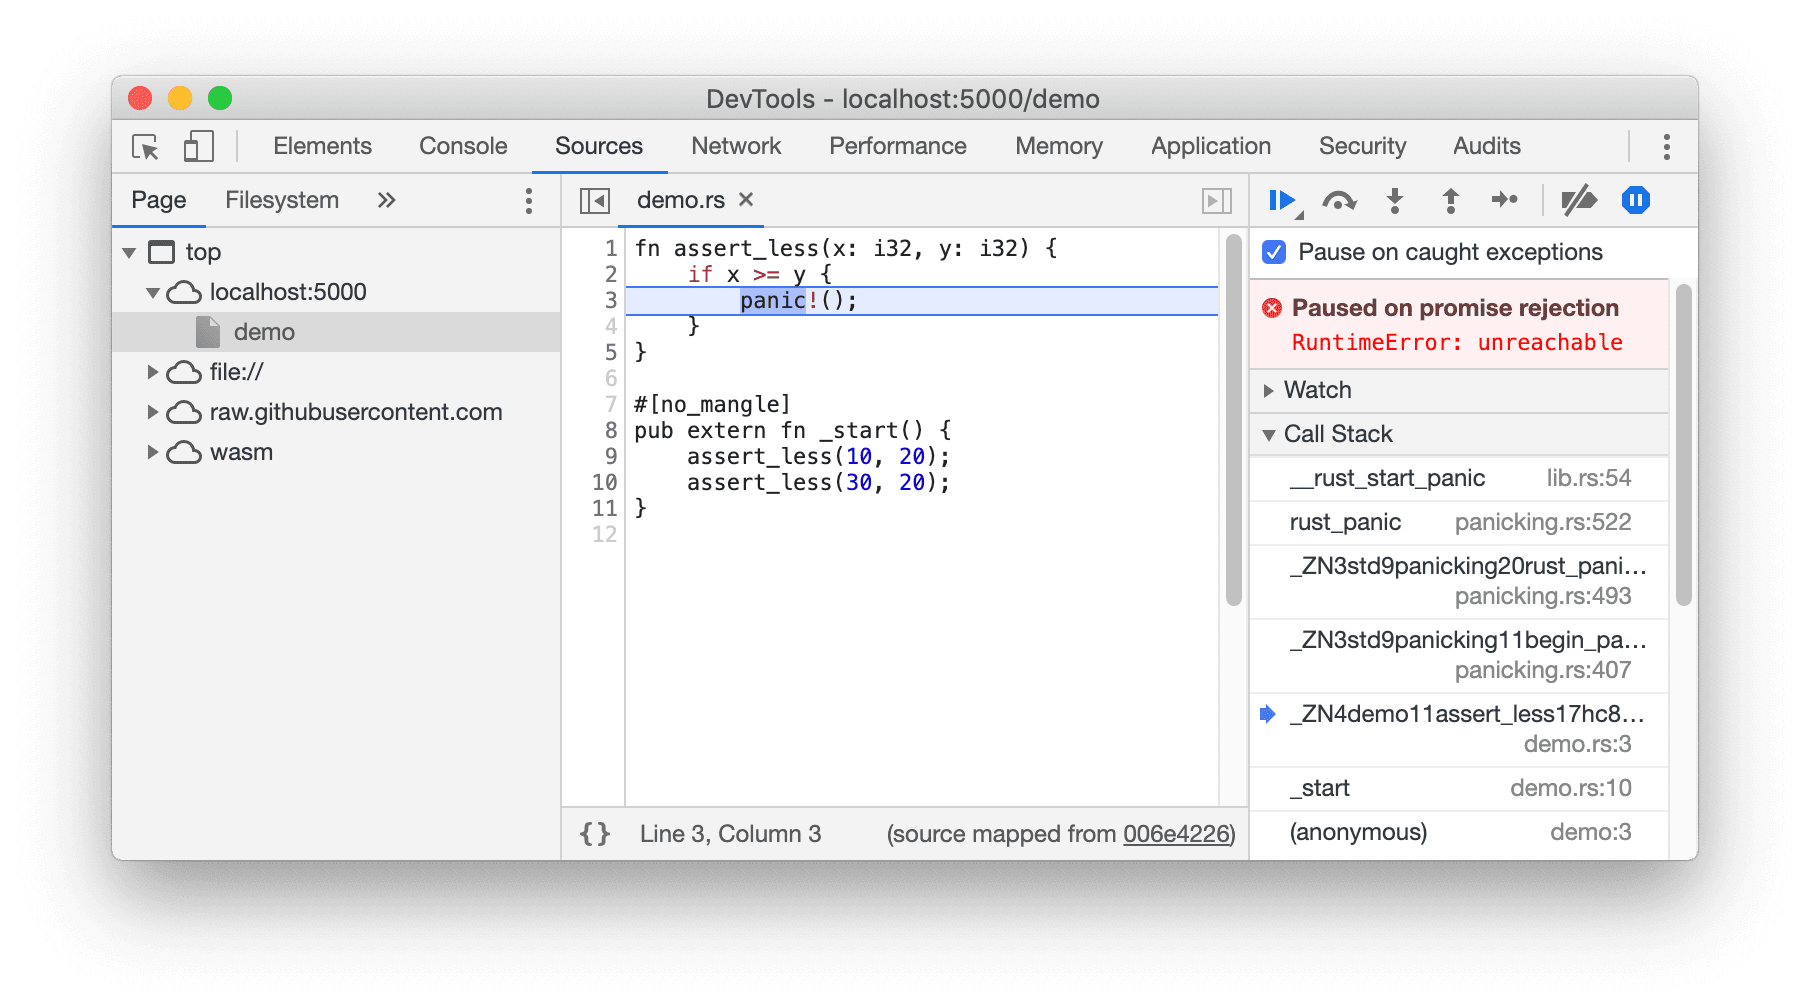
Task: Click the Resume script execution icon
Action: tap(1283, 200)
